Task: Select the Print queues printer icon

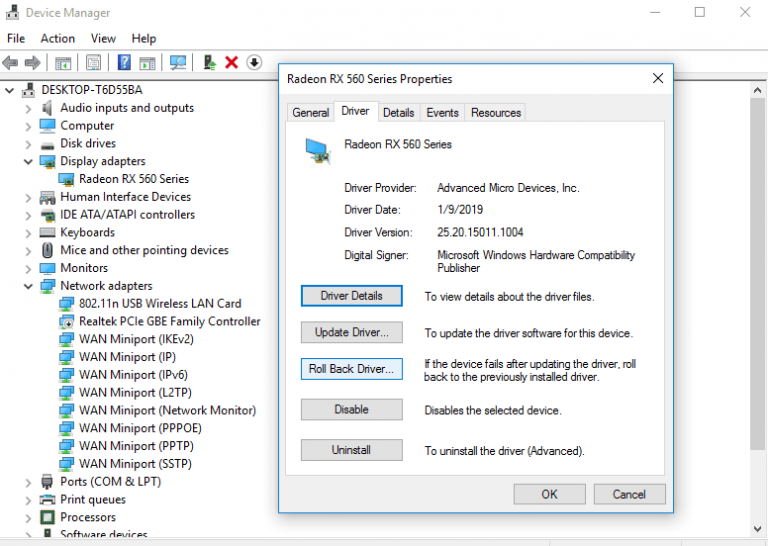Action: click(x=47, y=499)
